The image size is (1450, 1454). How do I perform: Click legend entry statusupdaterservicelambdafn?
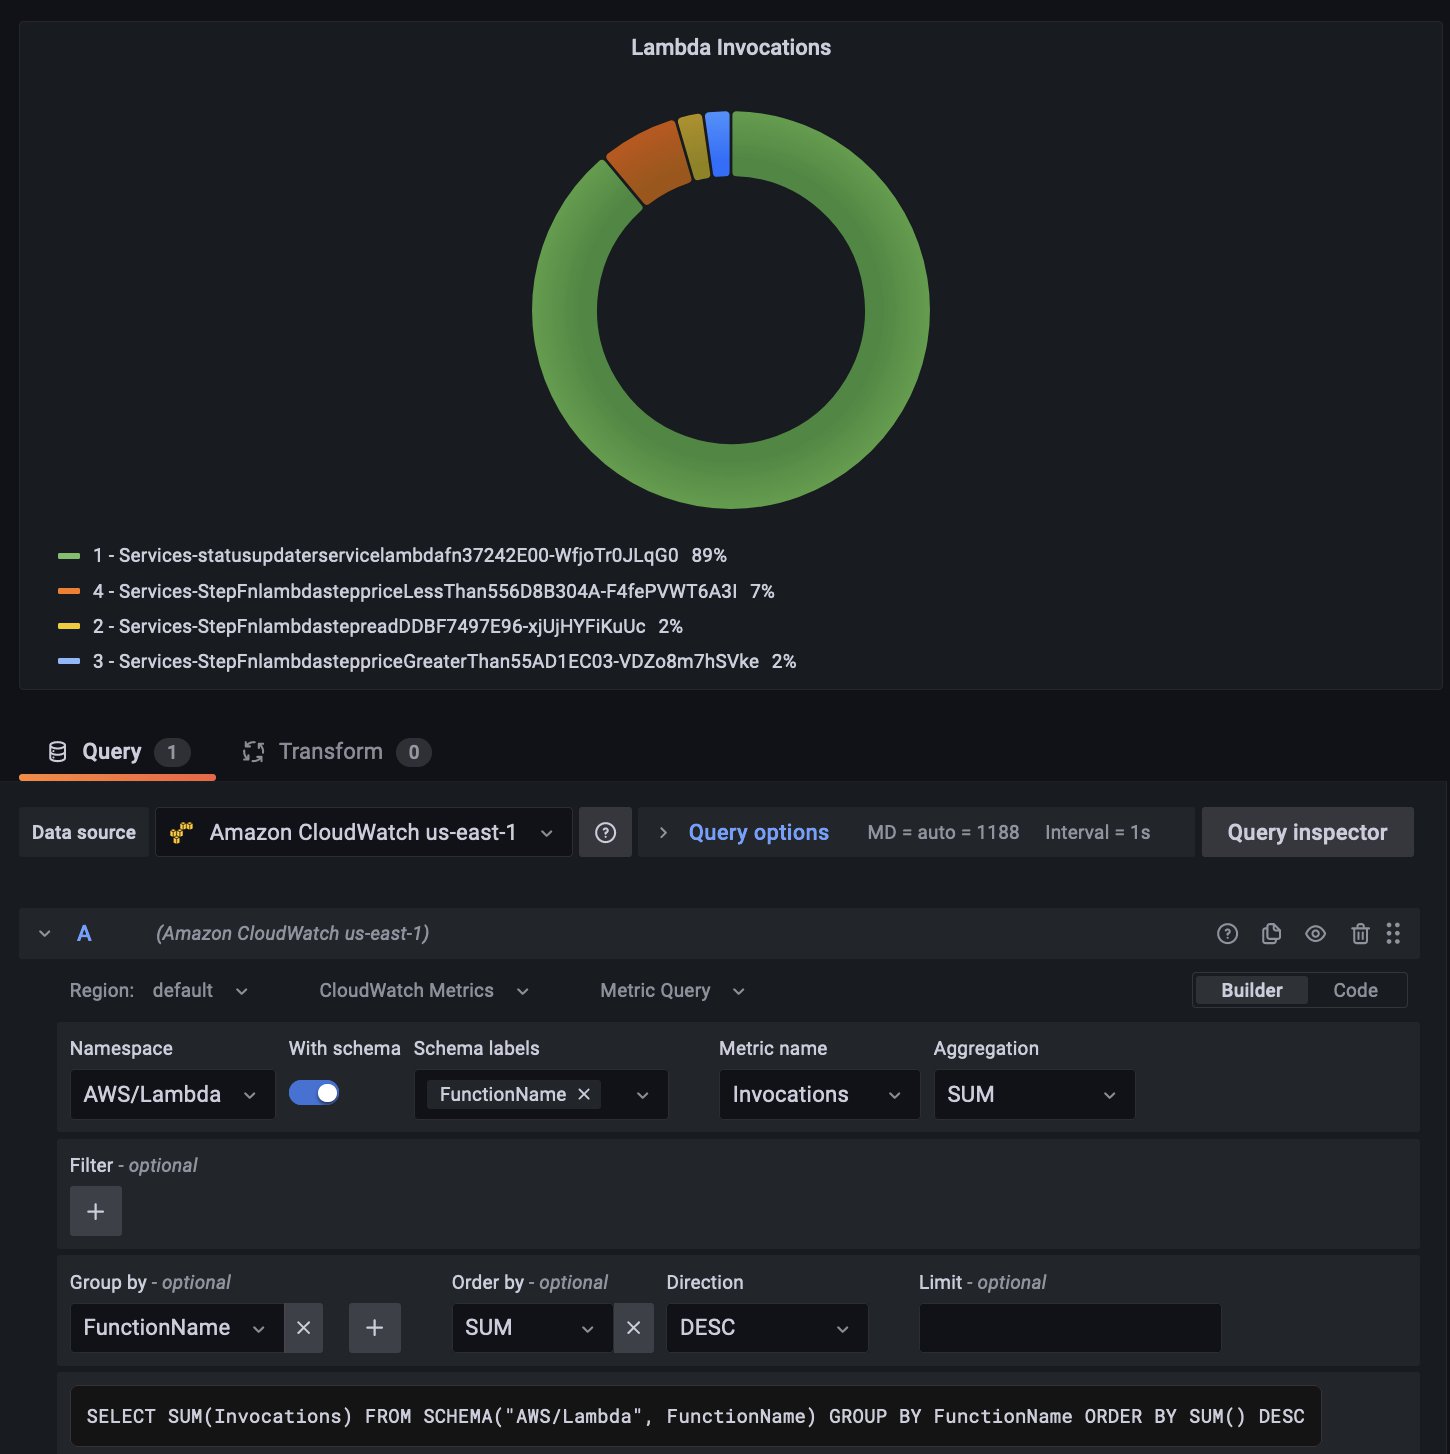386,555
